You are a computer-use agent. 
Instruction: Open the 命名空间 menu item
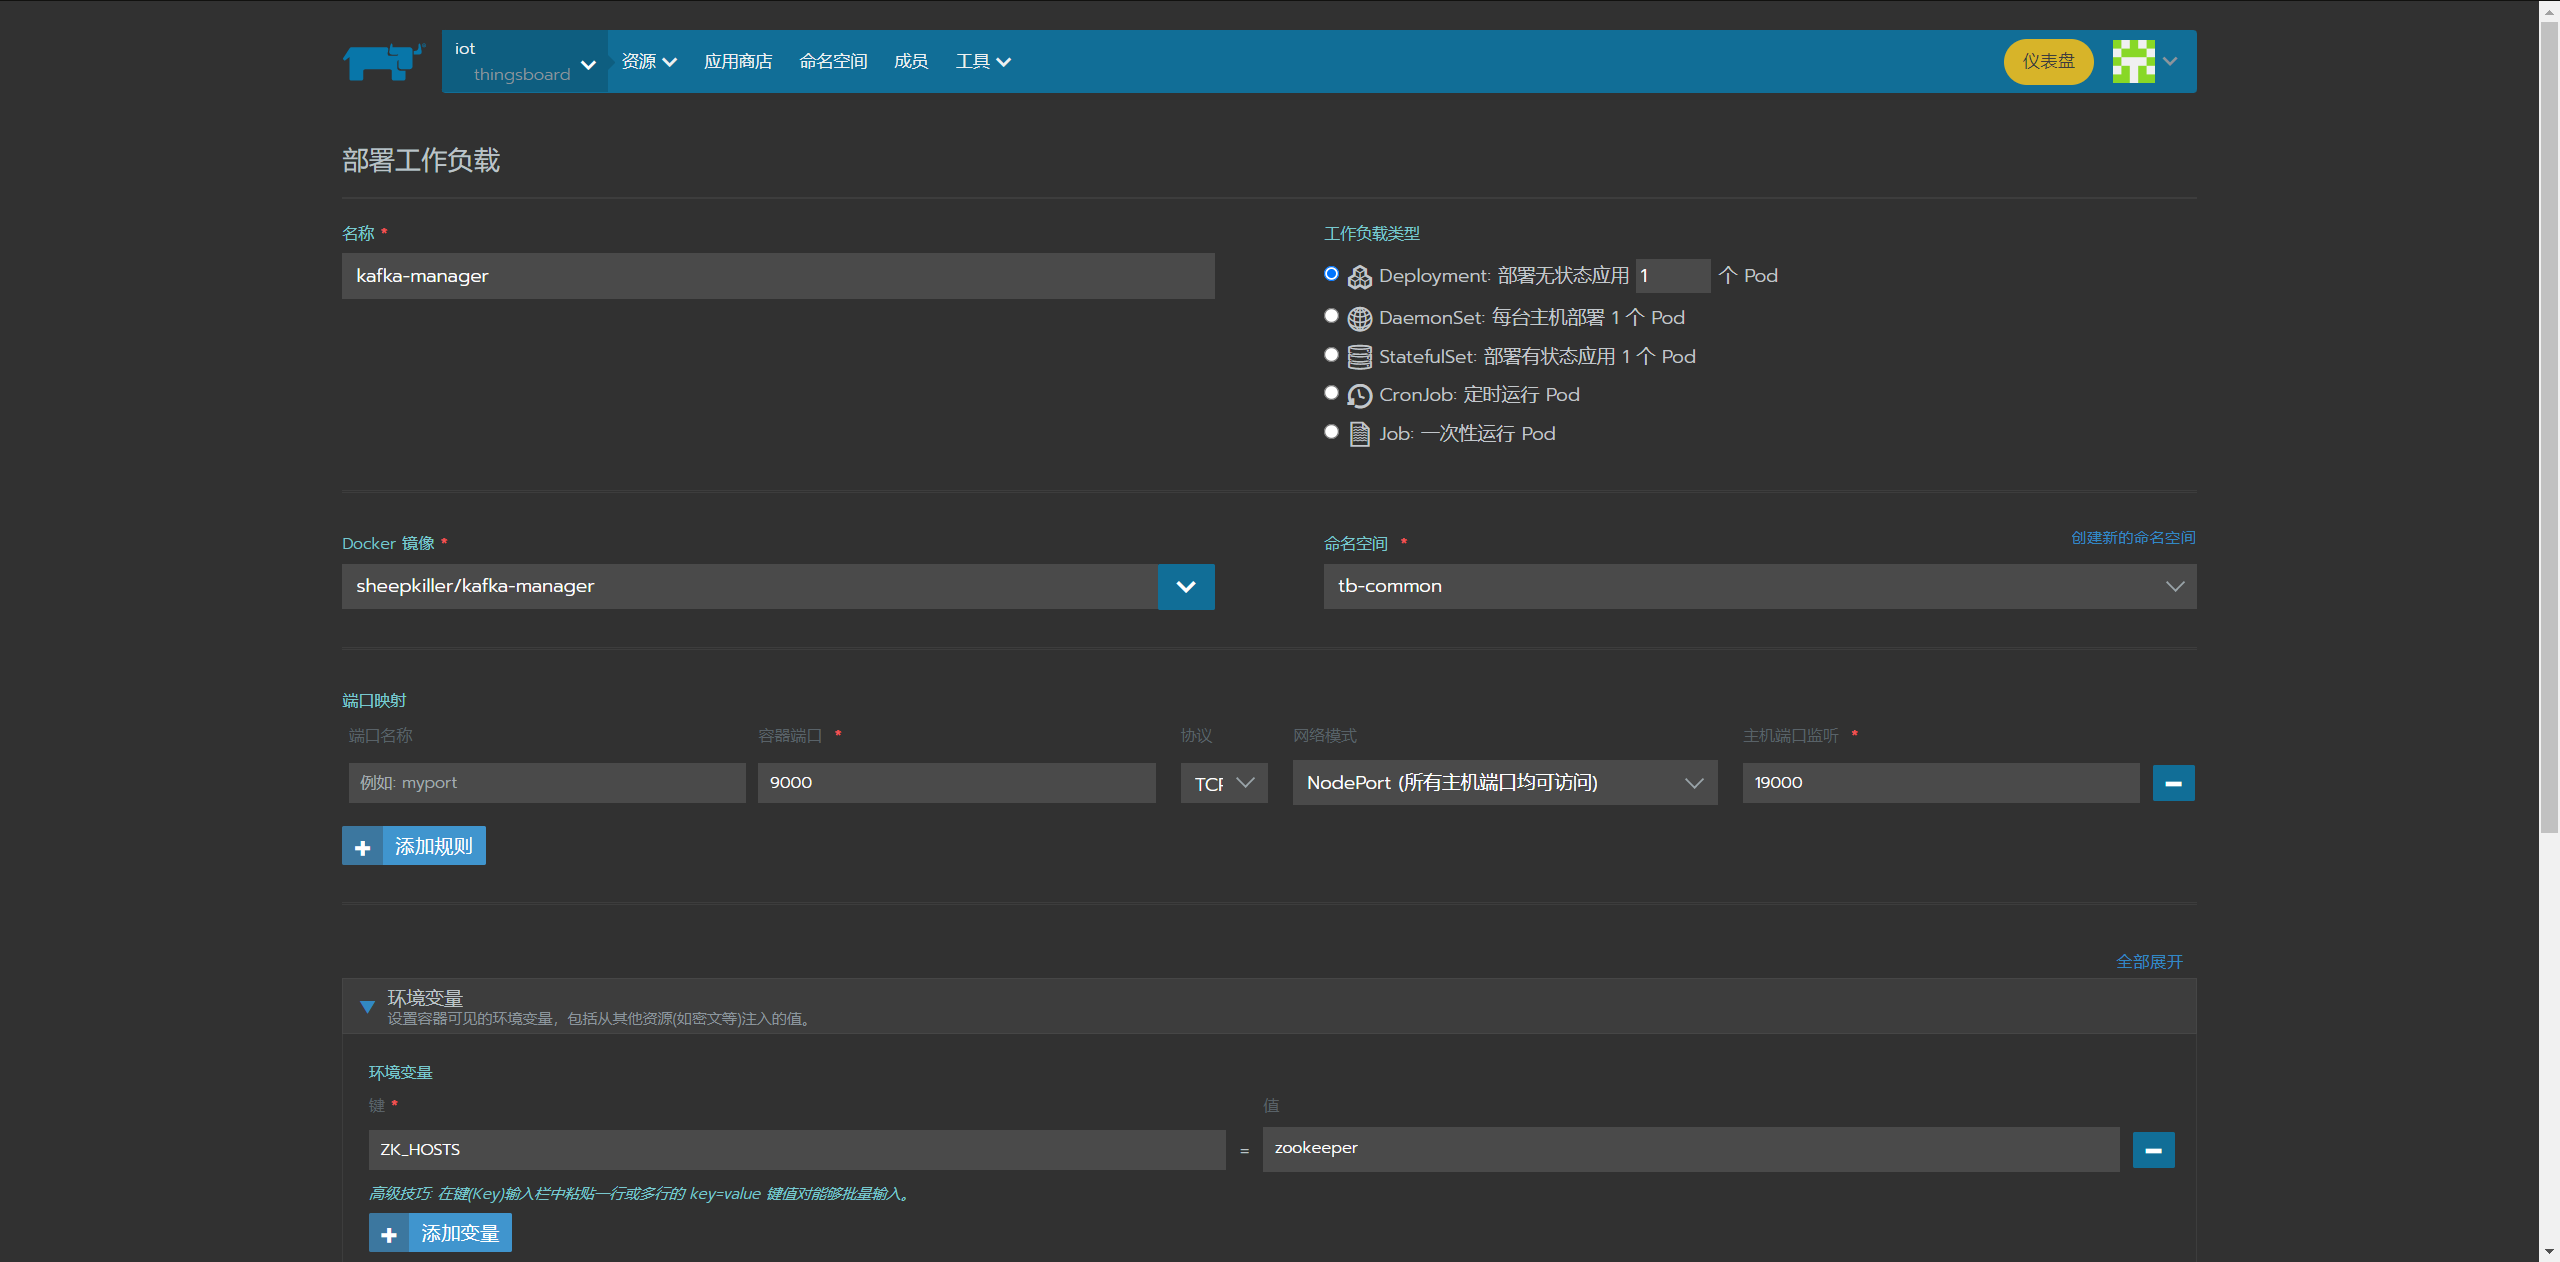tap(833, 62)
